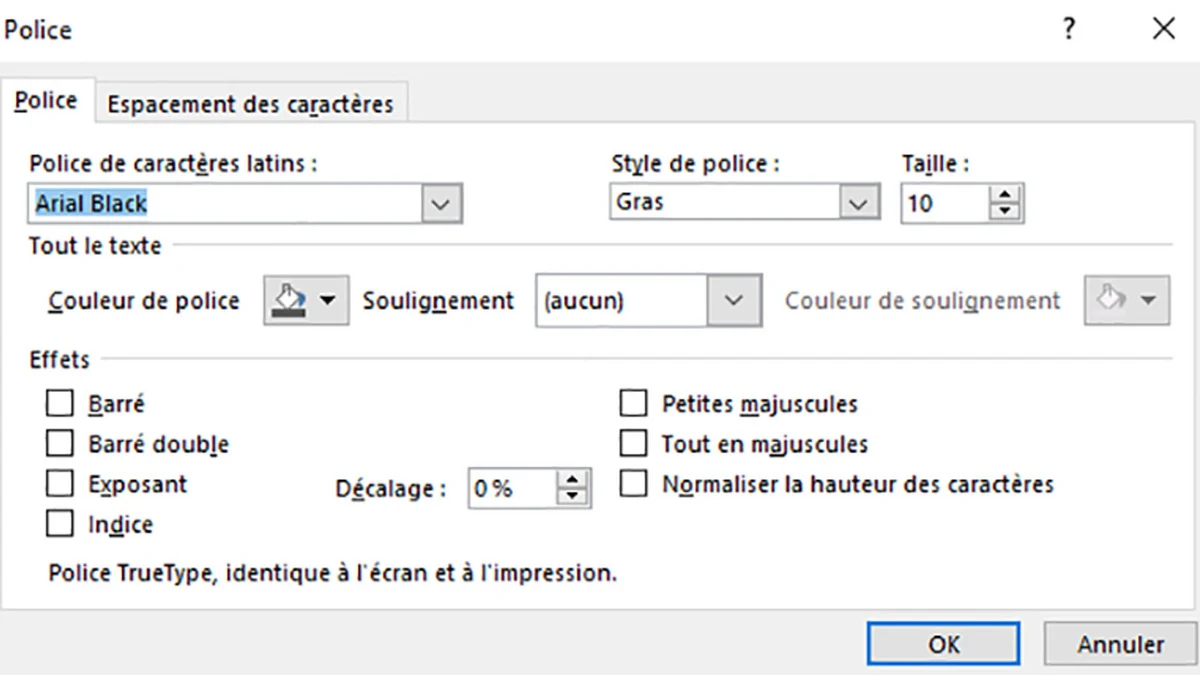1200x675 pixels.
Task: Check Petites majuscules
Action: click(634, 403)
